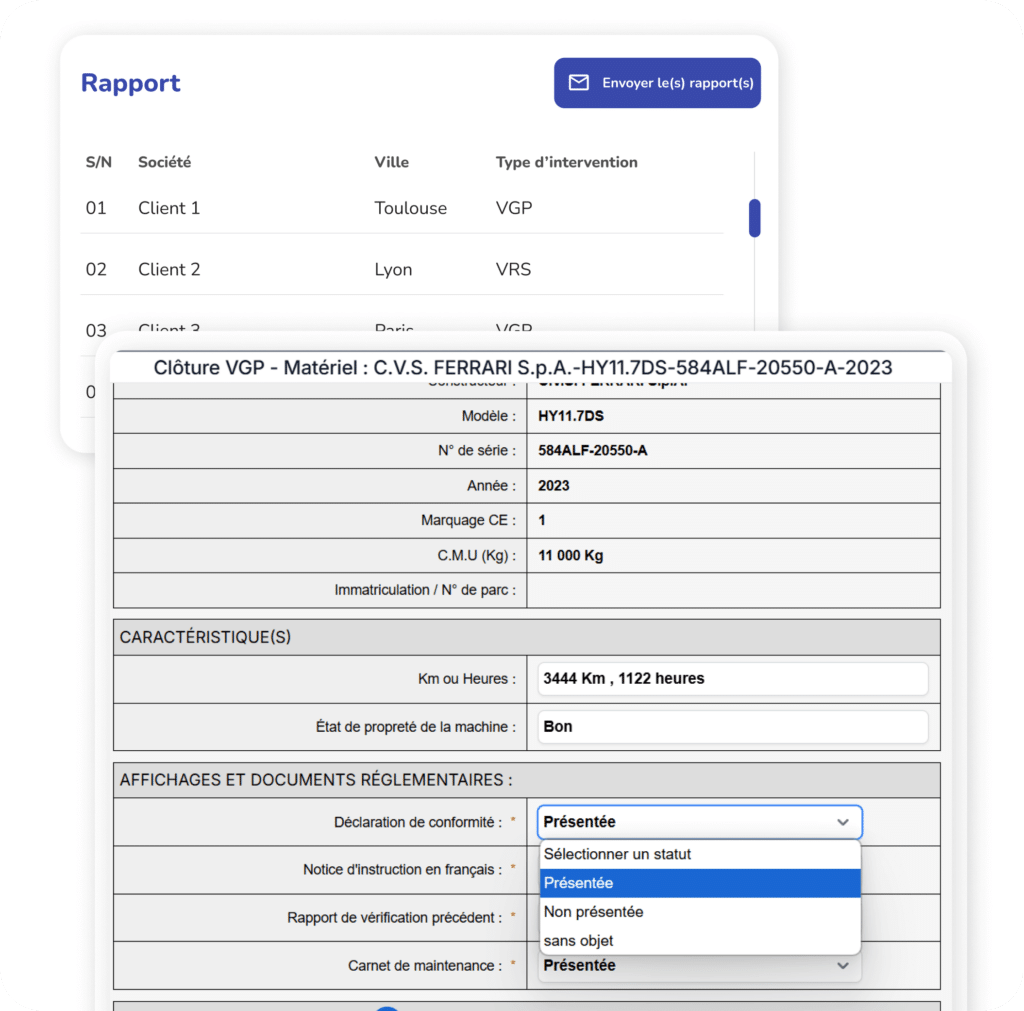Click the Toulouse city cell
This screenshot has height=1011, width=1024.
pos(411,208)
